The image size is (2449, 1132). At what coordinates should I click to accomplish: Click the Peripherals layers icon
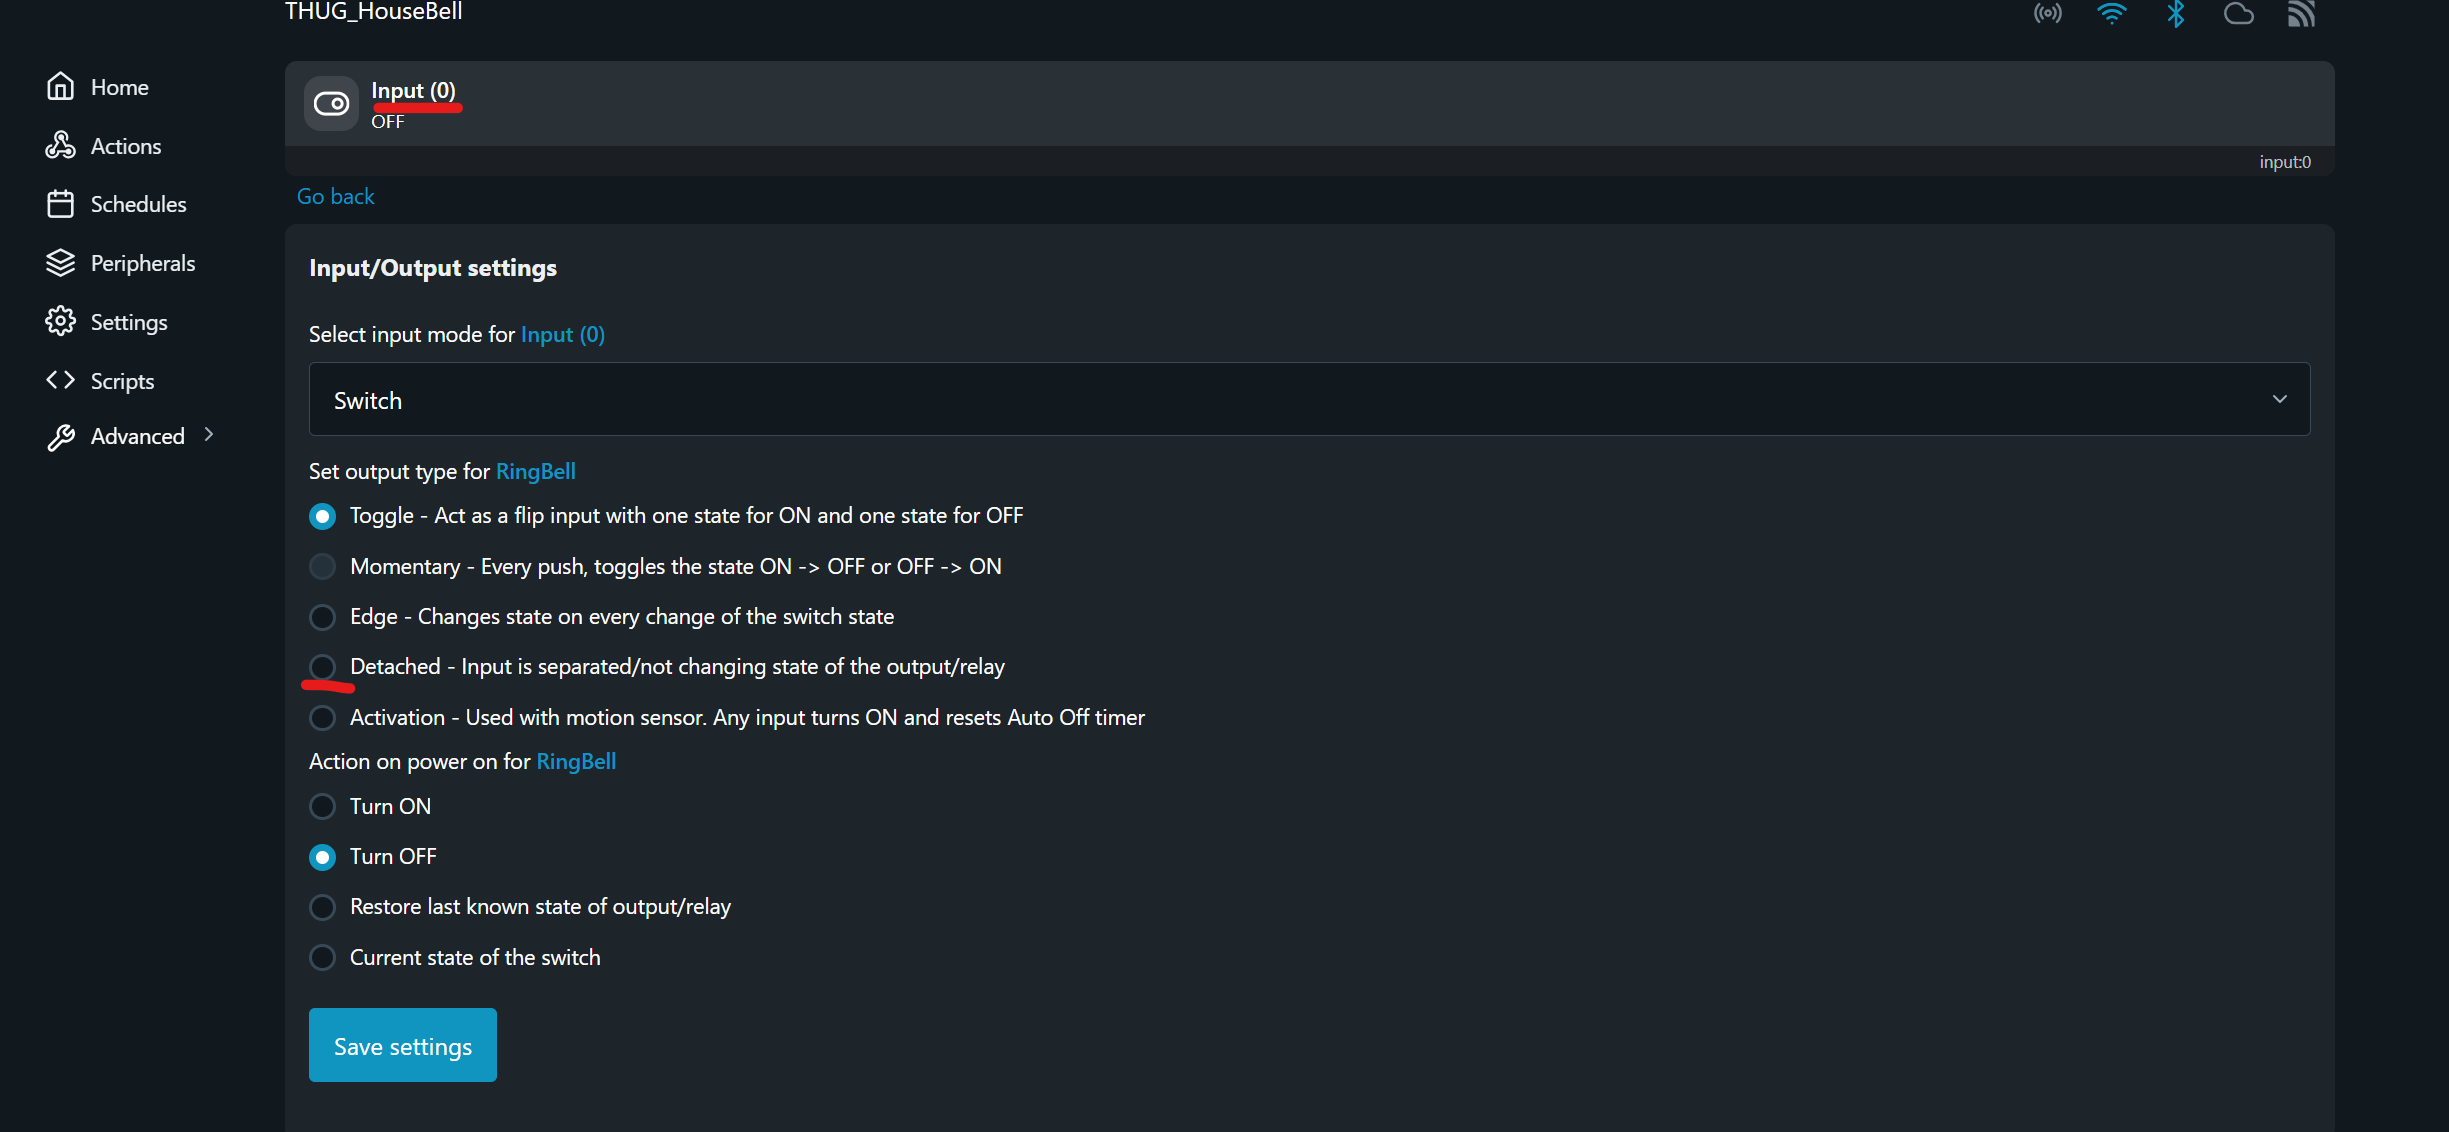(60, 263)
